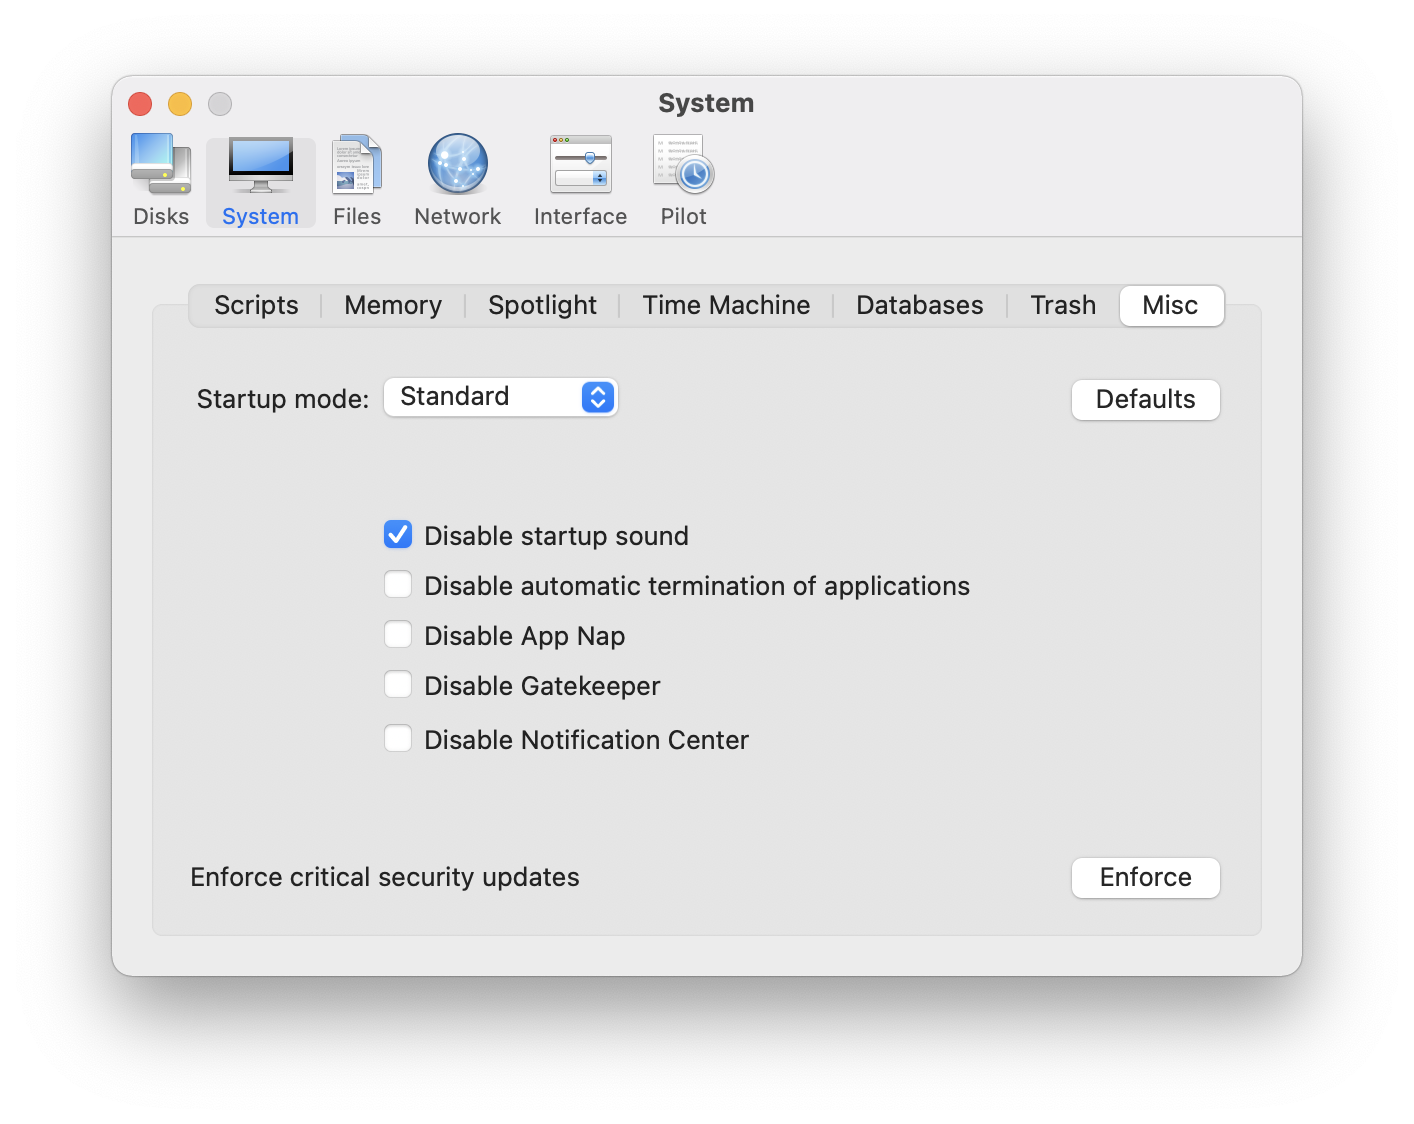Viewport: 1414px width, 1124px height.
Task: Tick the Disable App Nap checkbox
Action: (x=398, y=635)
